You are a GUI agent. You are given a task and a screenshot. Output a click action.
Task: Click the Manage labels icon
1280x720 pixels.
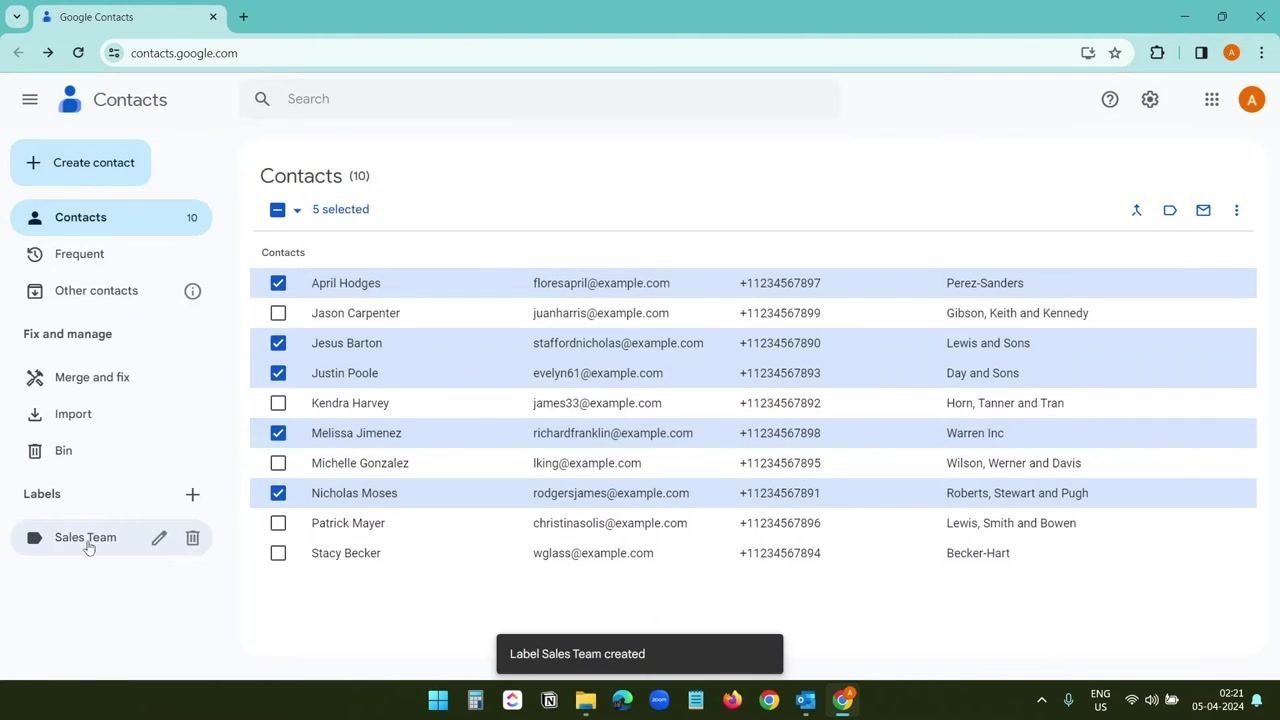pyautogui.click(x=1170, y=210)
